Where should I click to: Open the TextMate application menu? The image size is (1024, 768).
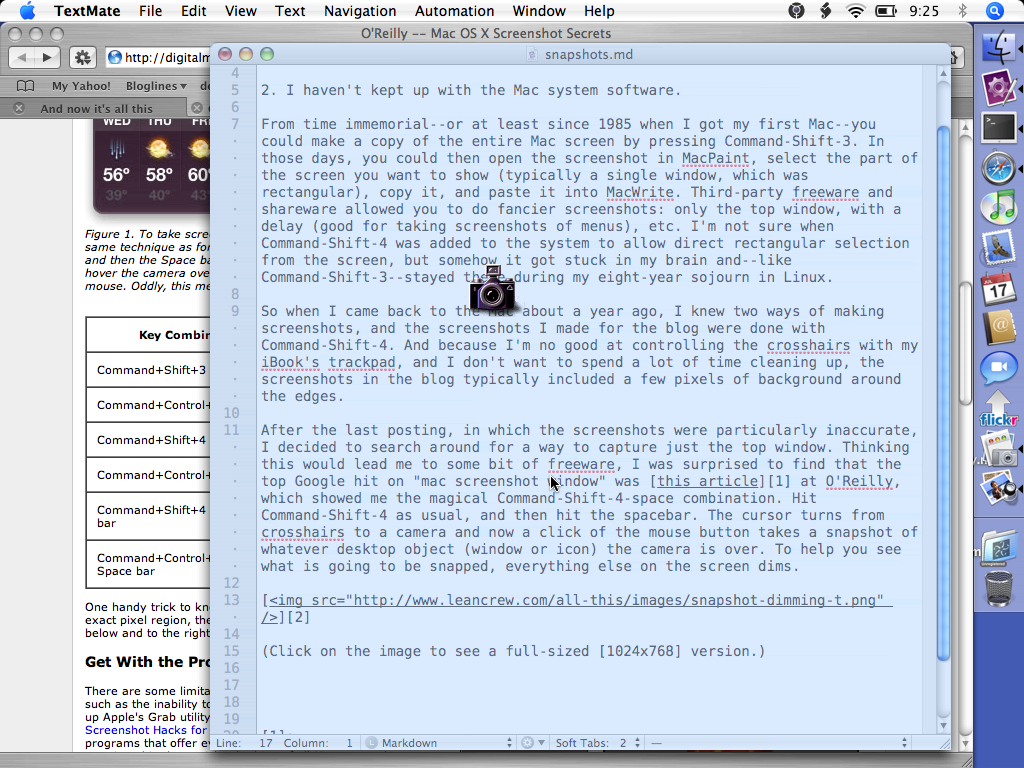point(87,11)
